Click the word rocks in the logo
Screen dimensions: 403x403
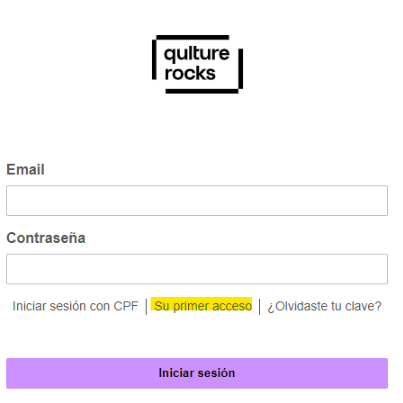click(x=190, y=73)
